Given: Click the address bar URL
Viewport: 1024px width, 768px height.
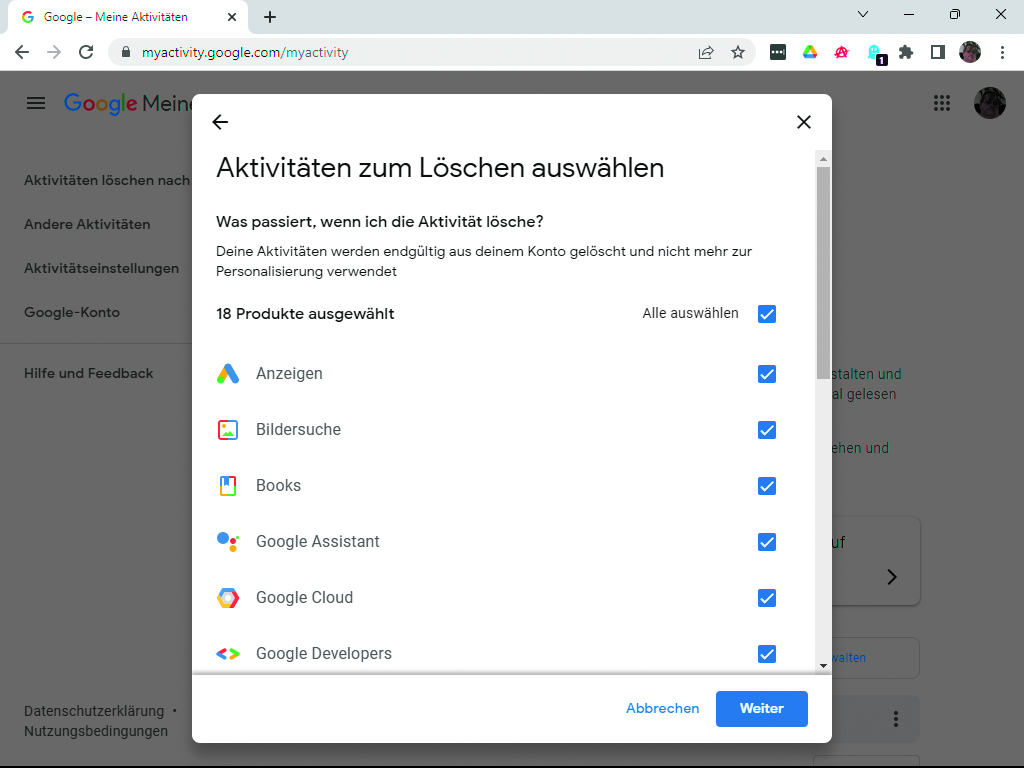Looking at the screenshot, I should tap(245, 52).
